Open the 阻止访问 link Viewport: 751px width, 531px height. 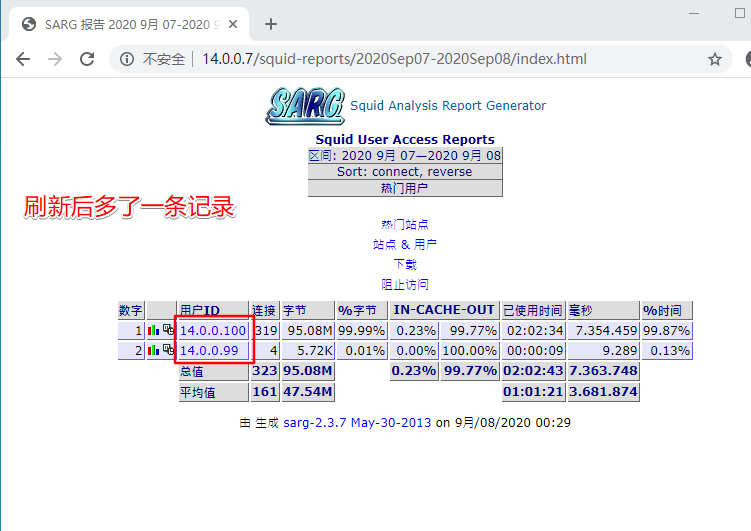click(405, 284)
